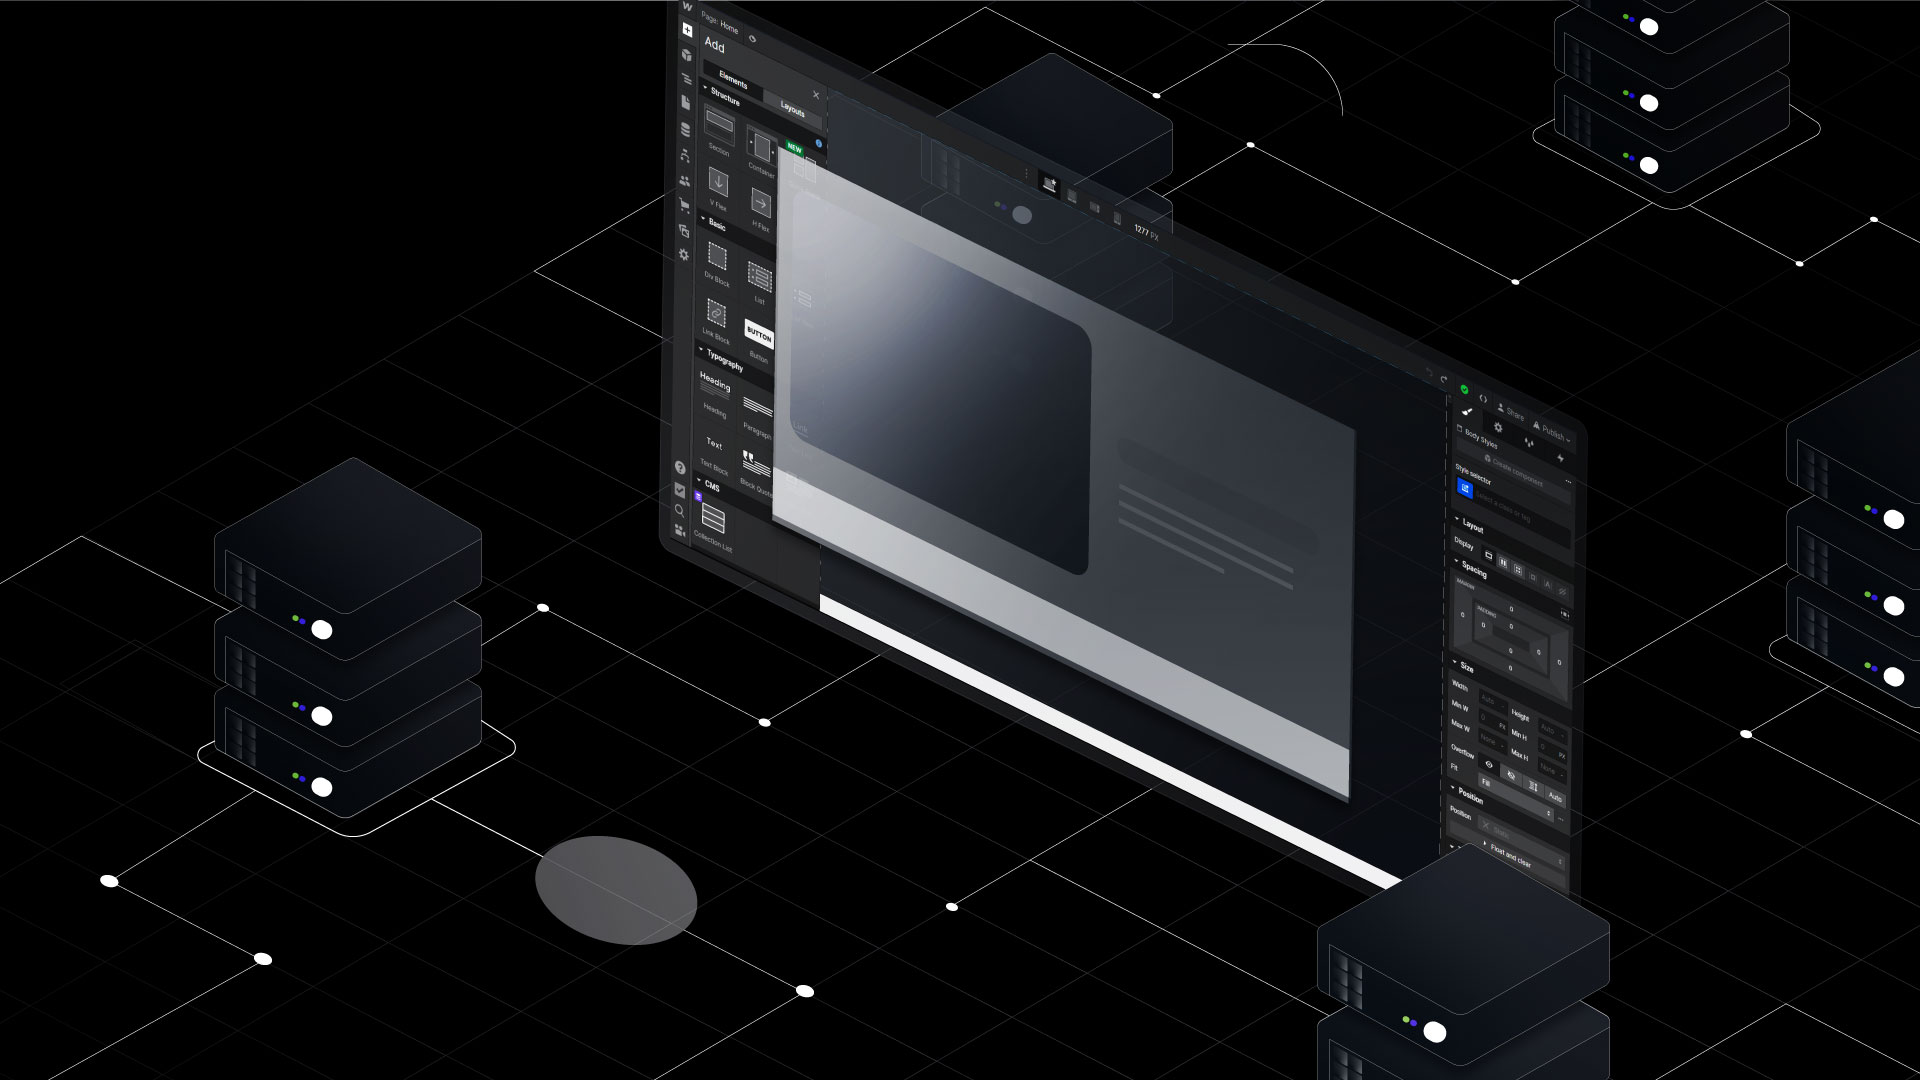Select display none crossed-out option
1920x1080 pixels.
[x=1562, y=592]
